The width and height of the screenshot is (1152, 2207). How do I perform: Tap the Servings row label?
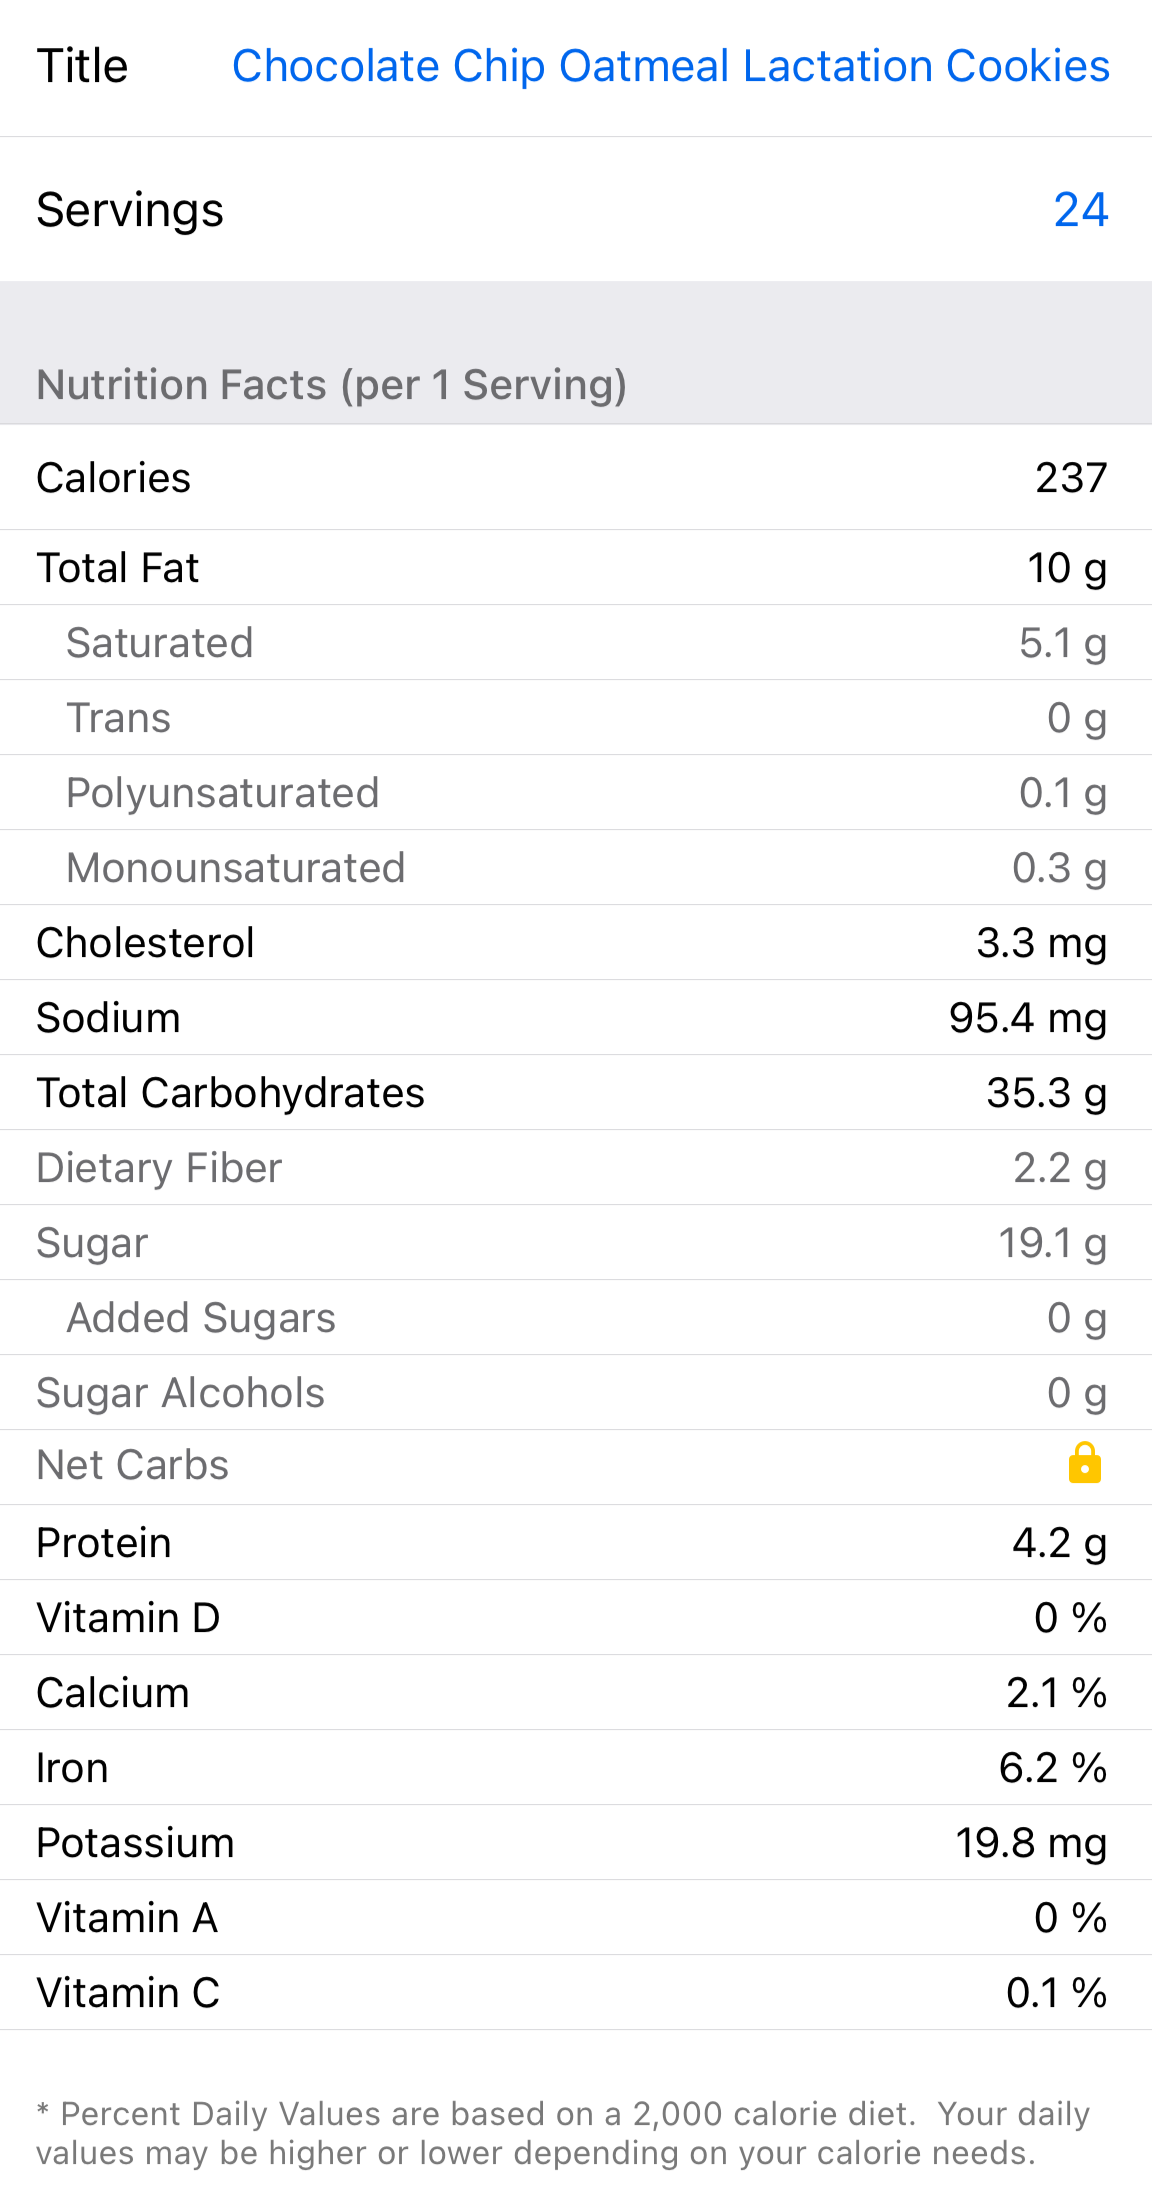click(130, 210)
